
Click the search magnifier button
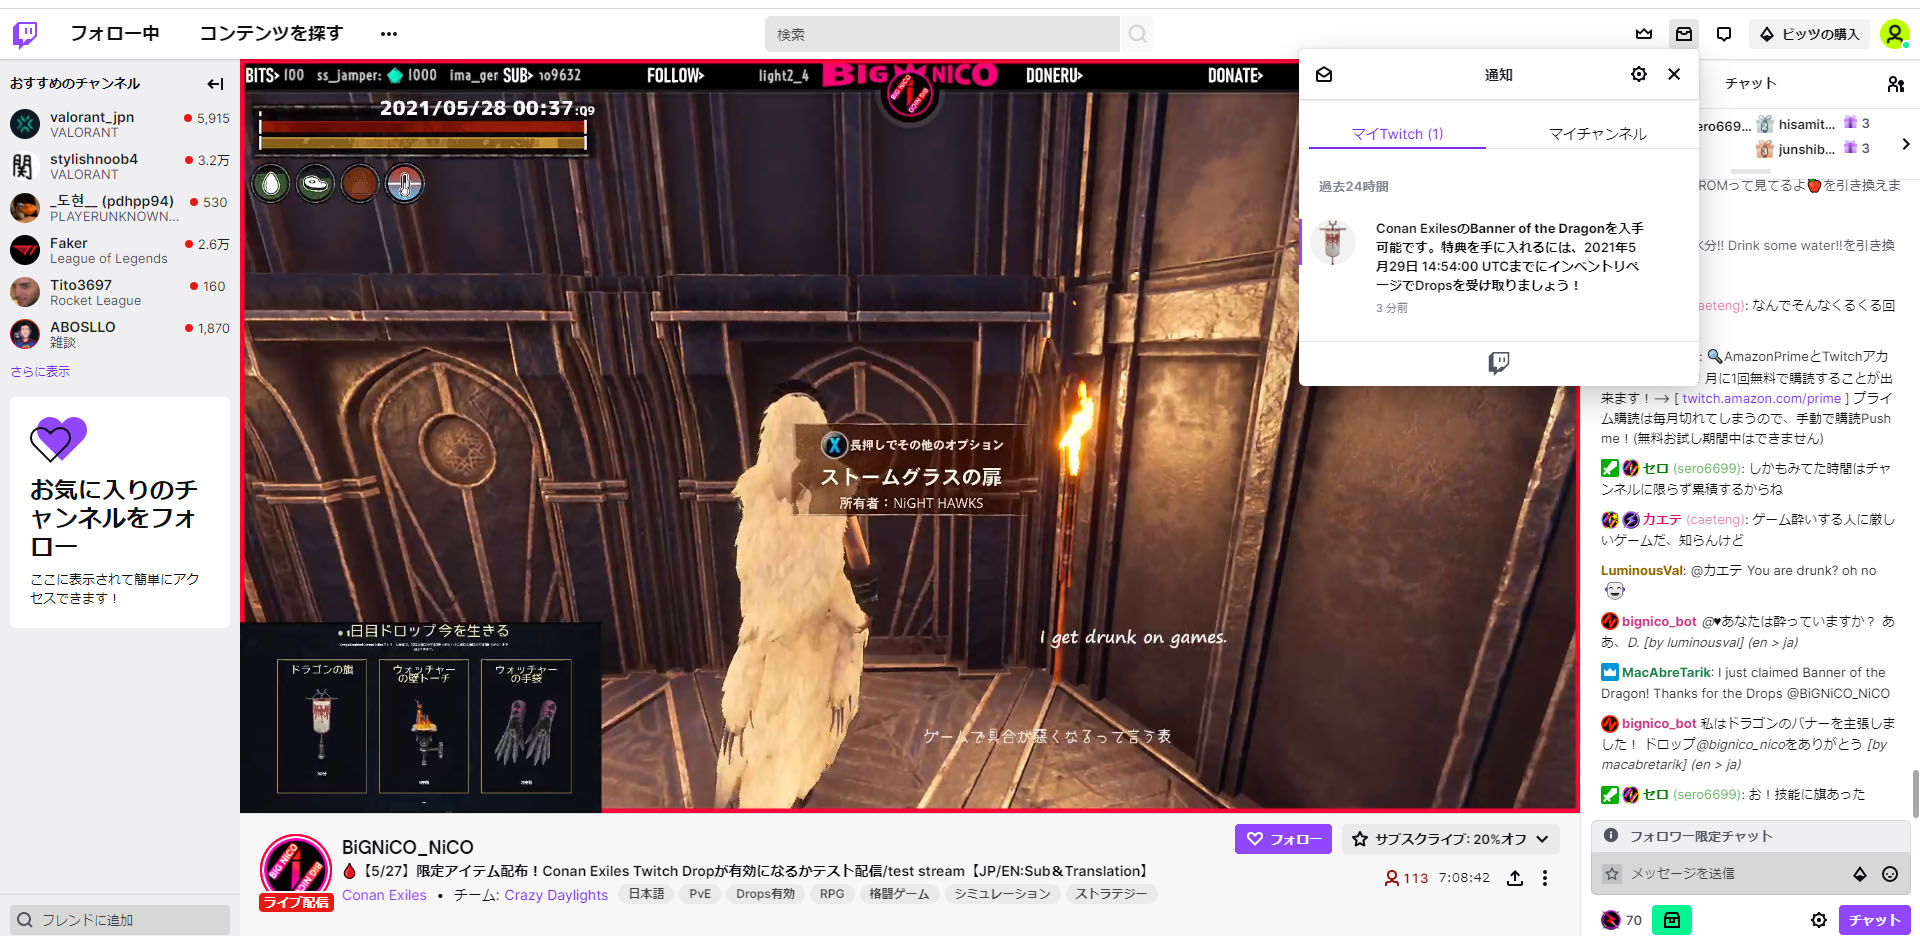click(x=1138, y=34)
